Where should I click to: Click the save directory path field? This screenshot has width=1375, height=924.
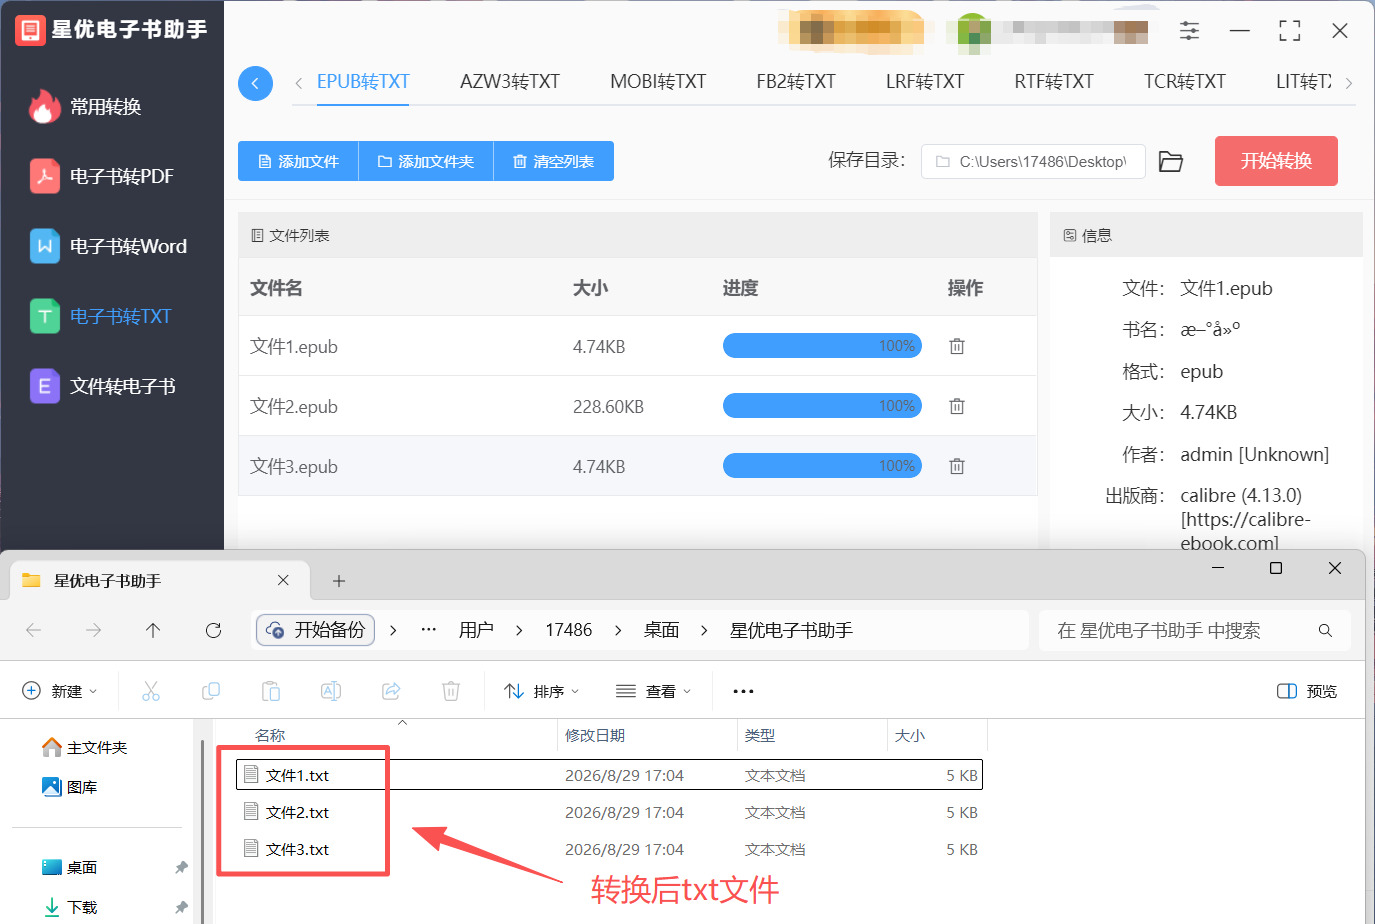(x=1033, y=161)
